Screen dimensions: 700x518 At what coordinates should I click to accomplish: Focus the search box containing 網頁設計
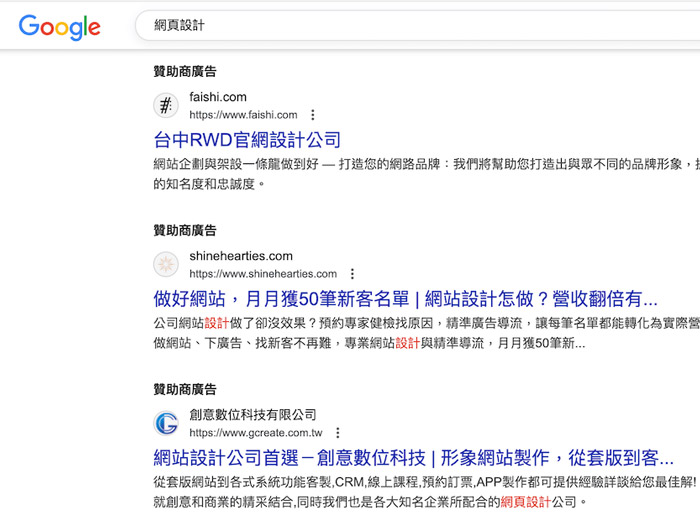point(417,25)
